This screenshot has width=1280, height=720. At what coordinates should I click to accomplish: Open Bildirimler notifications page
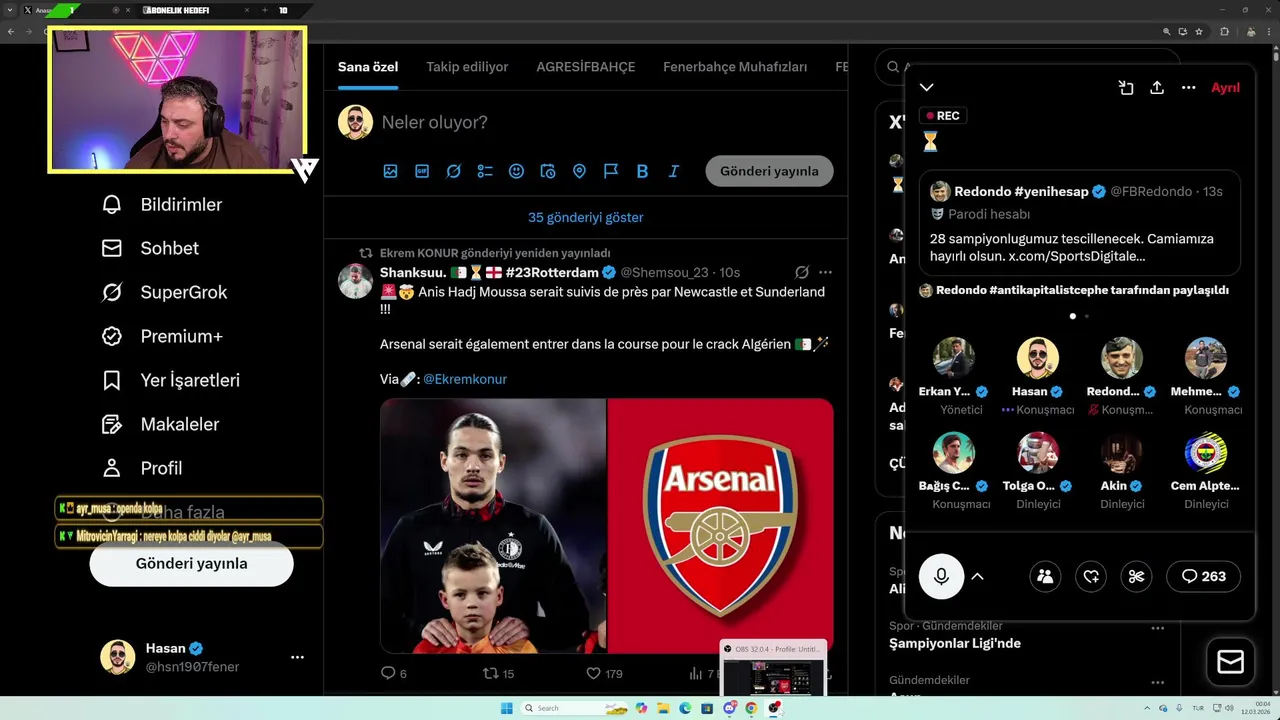[161, 204]
